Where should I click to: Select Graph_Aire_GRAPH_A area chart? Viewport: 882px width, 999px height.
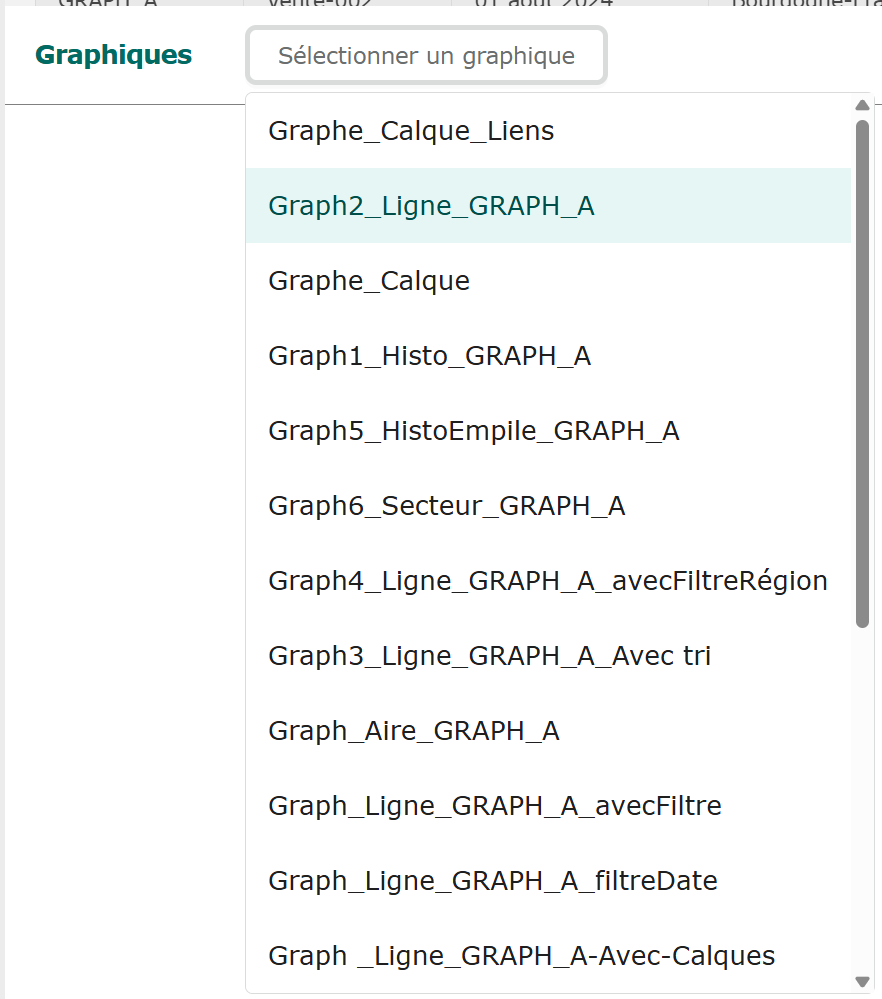pos(413,731)
